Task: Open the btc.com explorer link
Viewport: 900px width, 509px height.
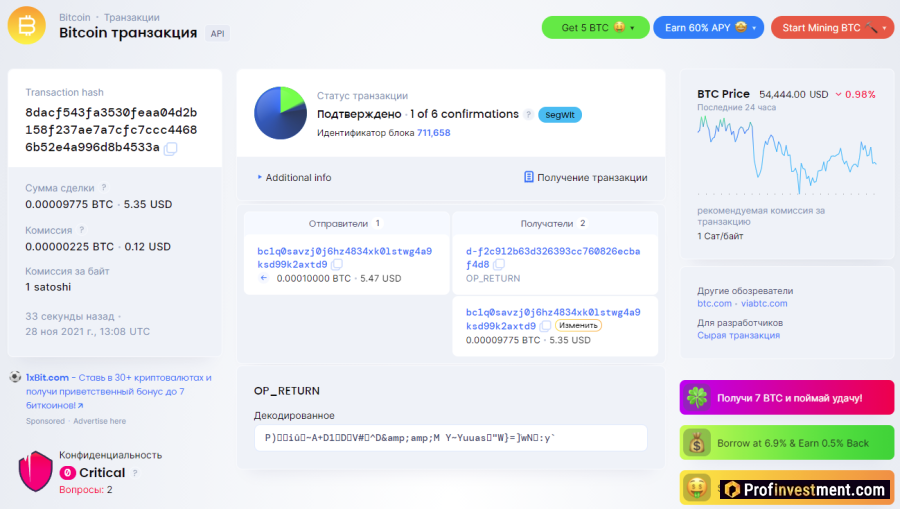Action: tap(714, 304)
